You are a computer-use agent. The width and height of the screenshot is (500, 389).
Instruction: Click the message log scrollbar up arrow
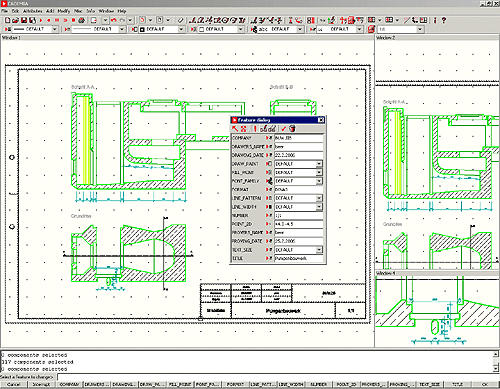[x=496, y=354]
